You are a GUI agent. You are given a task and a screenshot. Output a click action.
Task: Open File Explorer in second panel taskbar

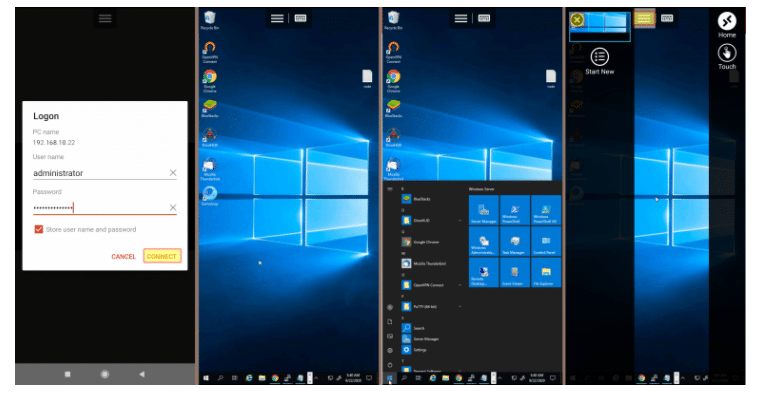[262, 378]
